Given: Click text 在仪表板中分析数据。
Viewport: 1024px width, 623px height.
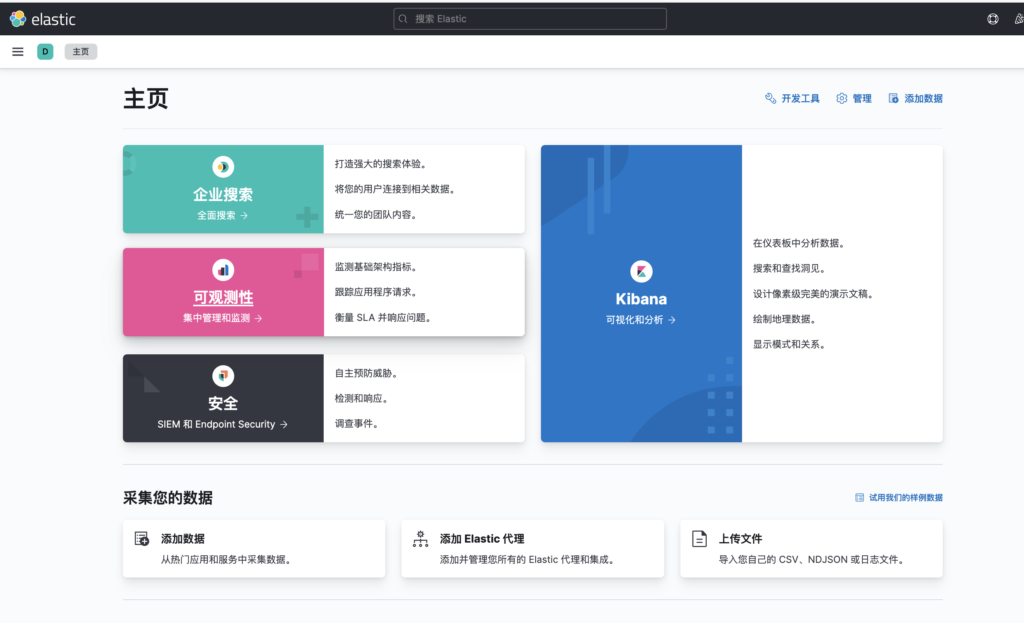Looking at the screenshot, I should 800,244.
